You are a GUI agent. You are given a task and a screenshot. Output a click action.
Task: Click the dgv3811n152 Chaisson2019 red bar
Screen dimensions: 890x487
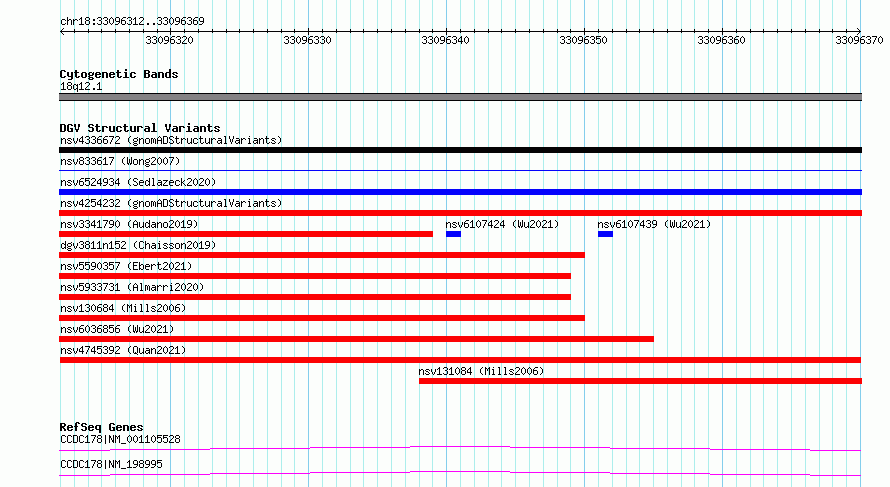322,255
